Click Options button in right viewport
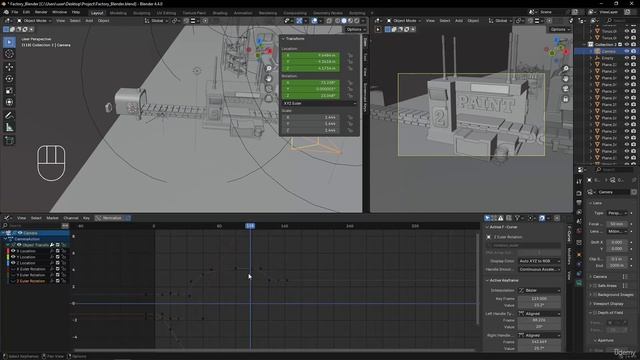 (559, 29)
